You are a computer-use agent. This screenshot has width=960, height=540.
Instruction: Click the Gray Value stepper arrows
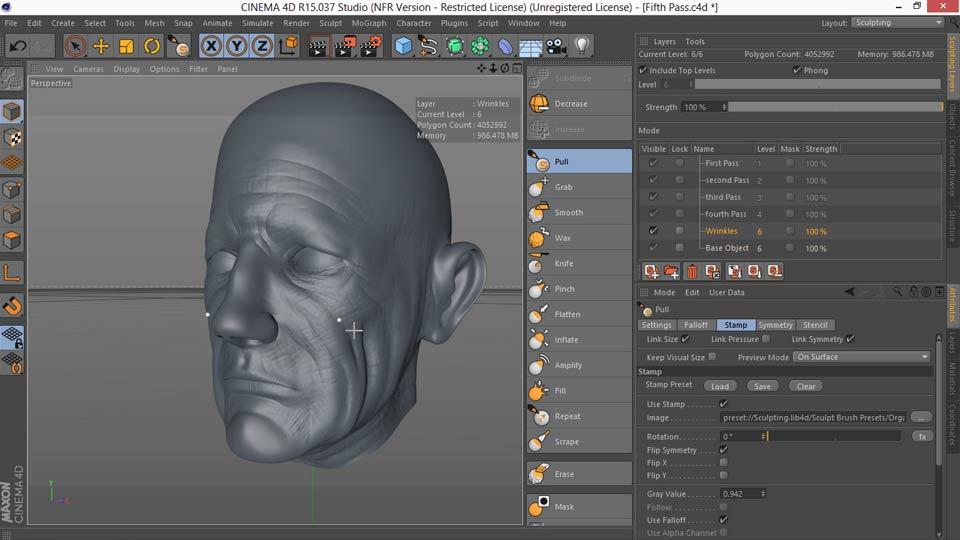pyautogui.click(x=764, y=493)
